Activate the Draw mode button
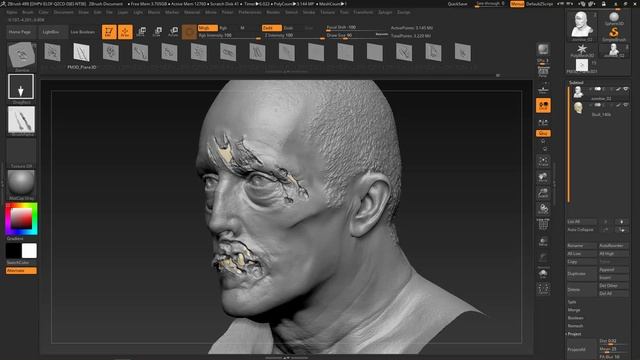 [x=125, y=32]
